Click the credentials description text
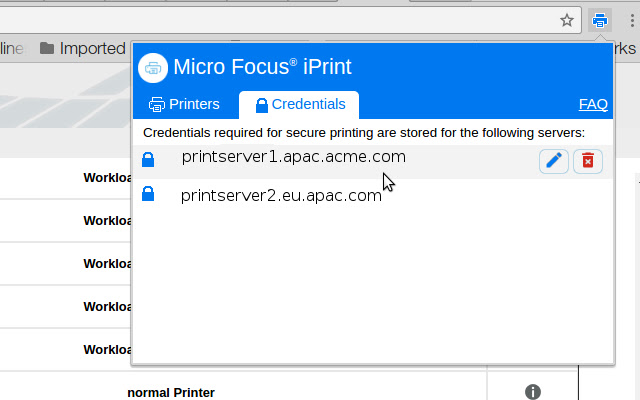 tap(364, 132)
